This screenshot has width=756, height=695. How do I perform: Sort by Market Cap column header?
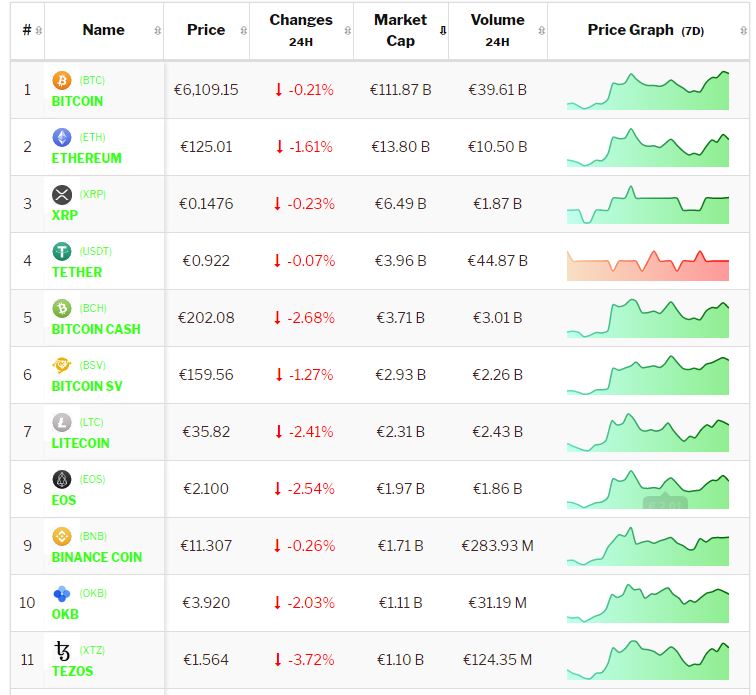pyautogui.click(x=400, y=30)
